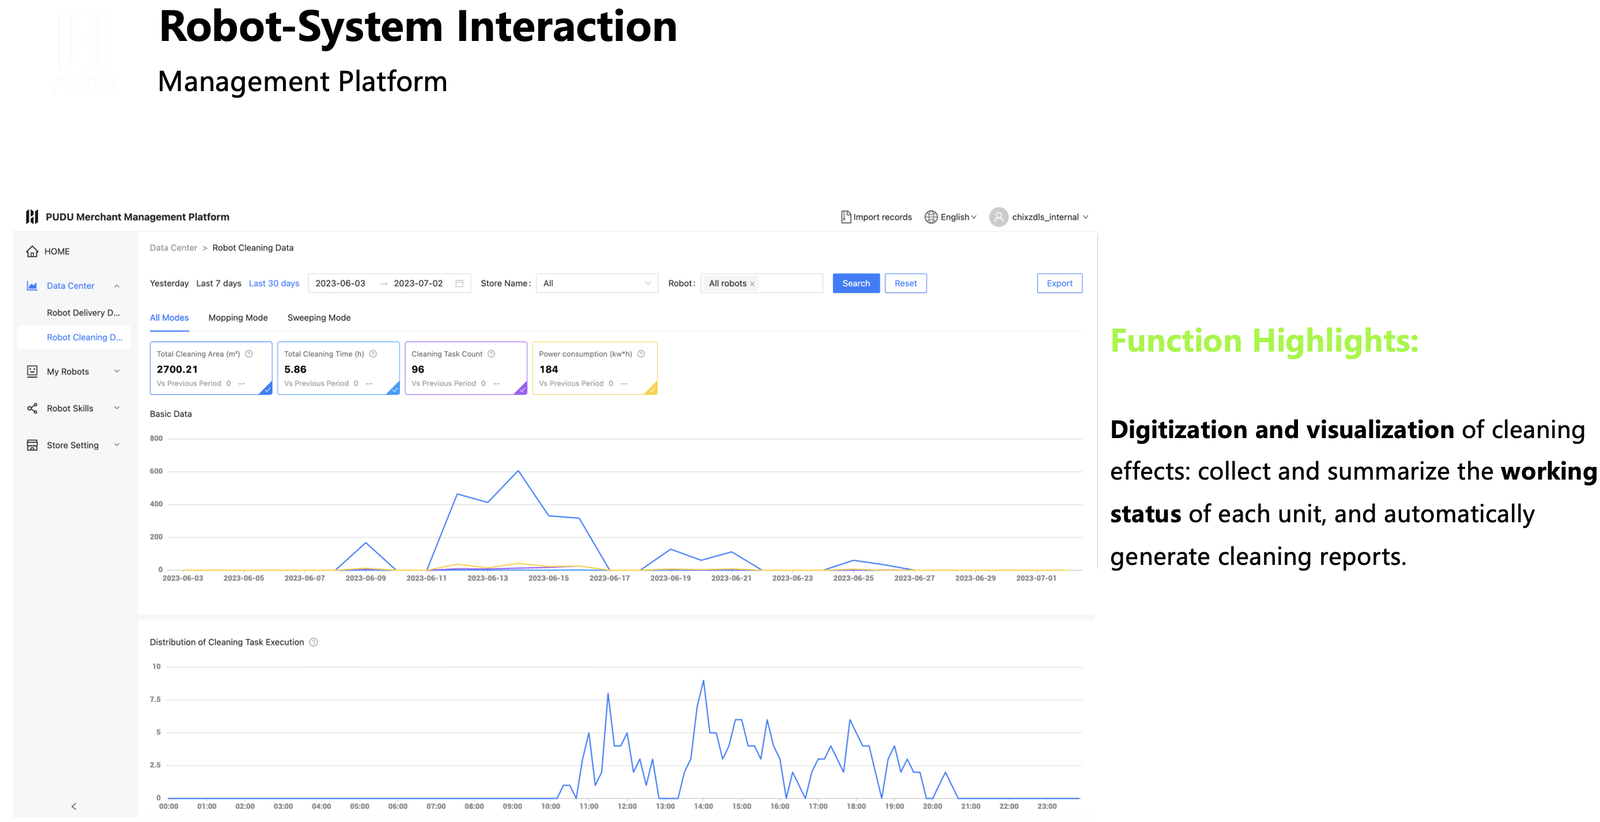The height and width of the screenshot is (822, 1600).
Task: Expand the Robot Skills menu chevron
Action: point(117,408)
